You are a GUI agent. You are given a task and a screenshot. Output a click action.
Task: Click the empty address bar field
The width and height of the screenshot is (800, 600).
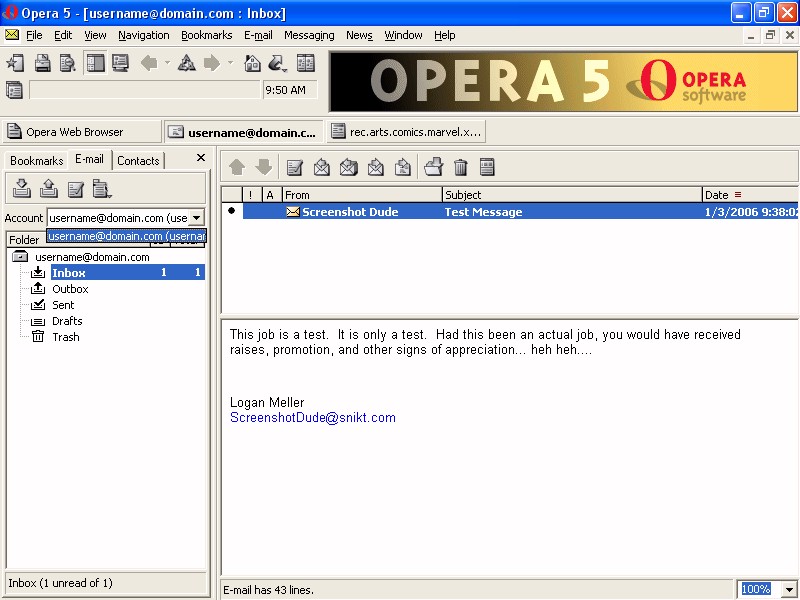pos(145,90)
